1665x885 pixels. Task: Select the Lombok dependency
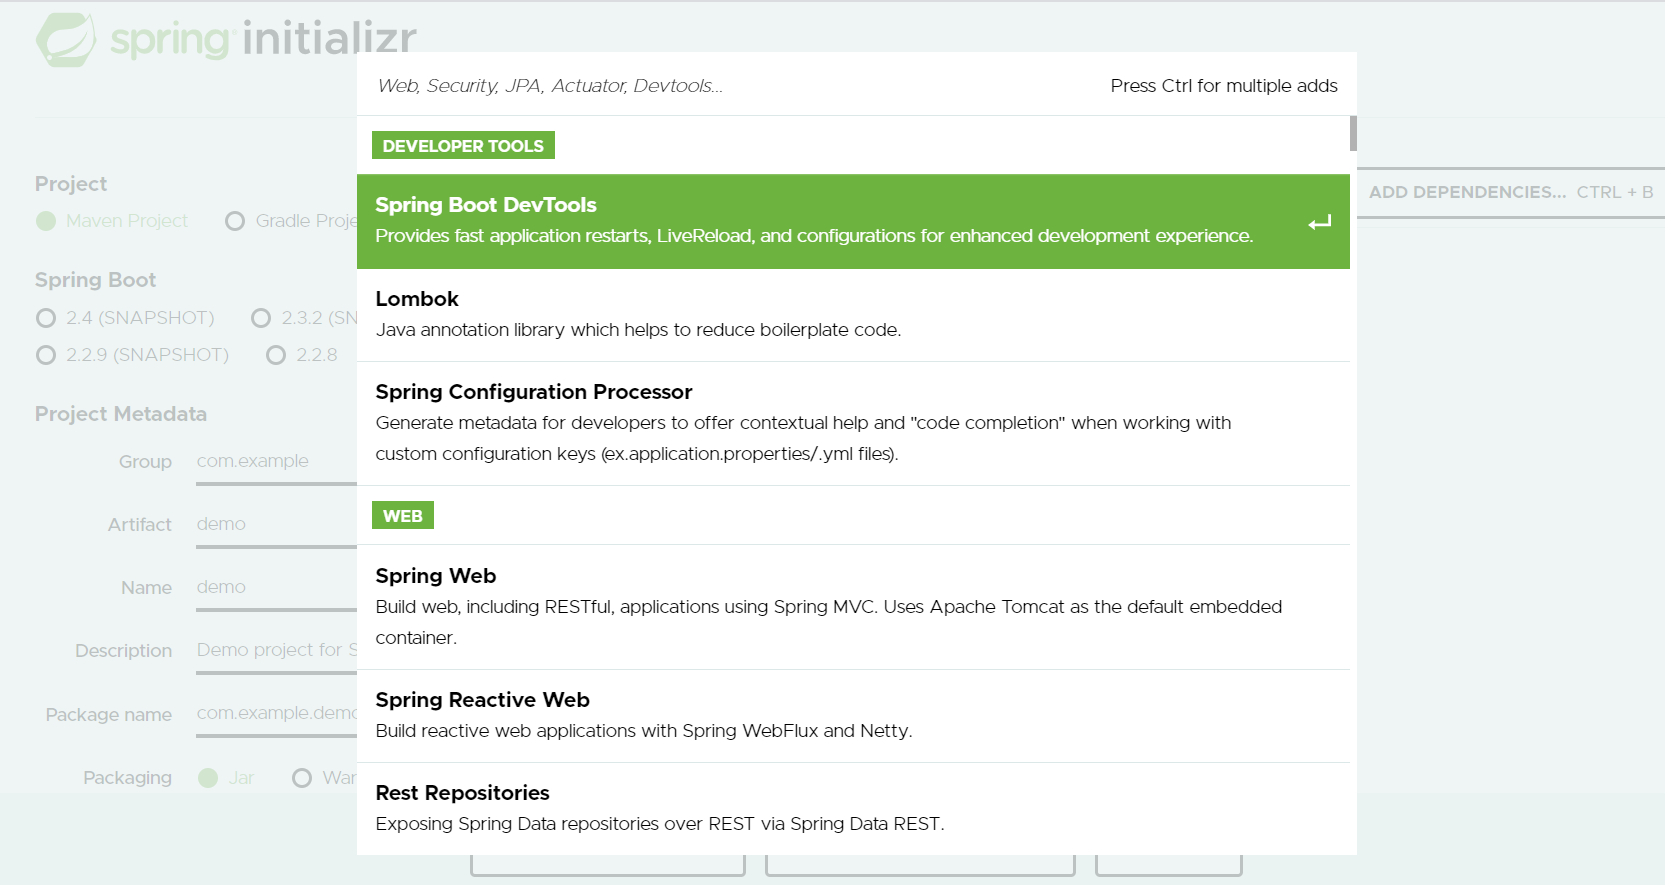tap(853, 314)
